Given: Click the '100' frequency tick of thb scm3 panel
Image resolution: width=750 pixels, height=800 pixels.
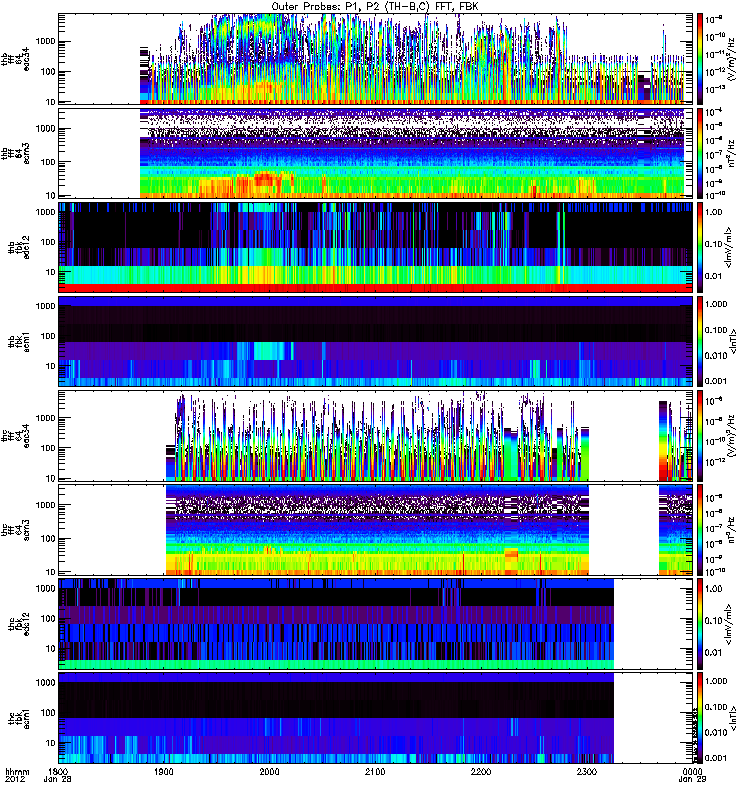Looking at the screenshot, I should tap(47, 162).
